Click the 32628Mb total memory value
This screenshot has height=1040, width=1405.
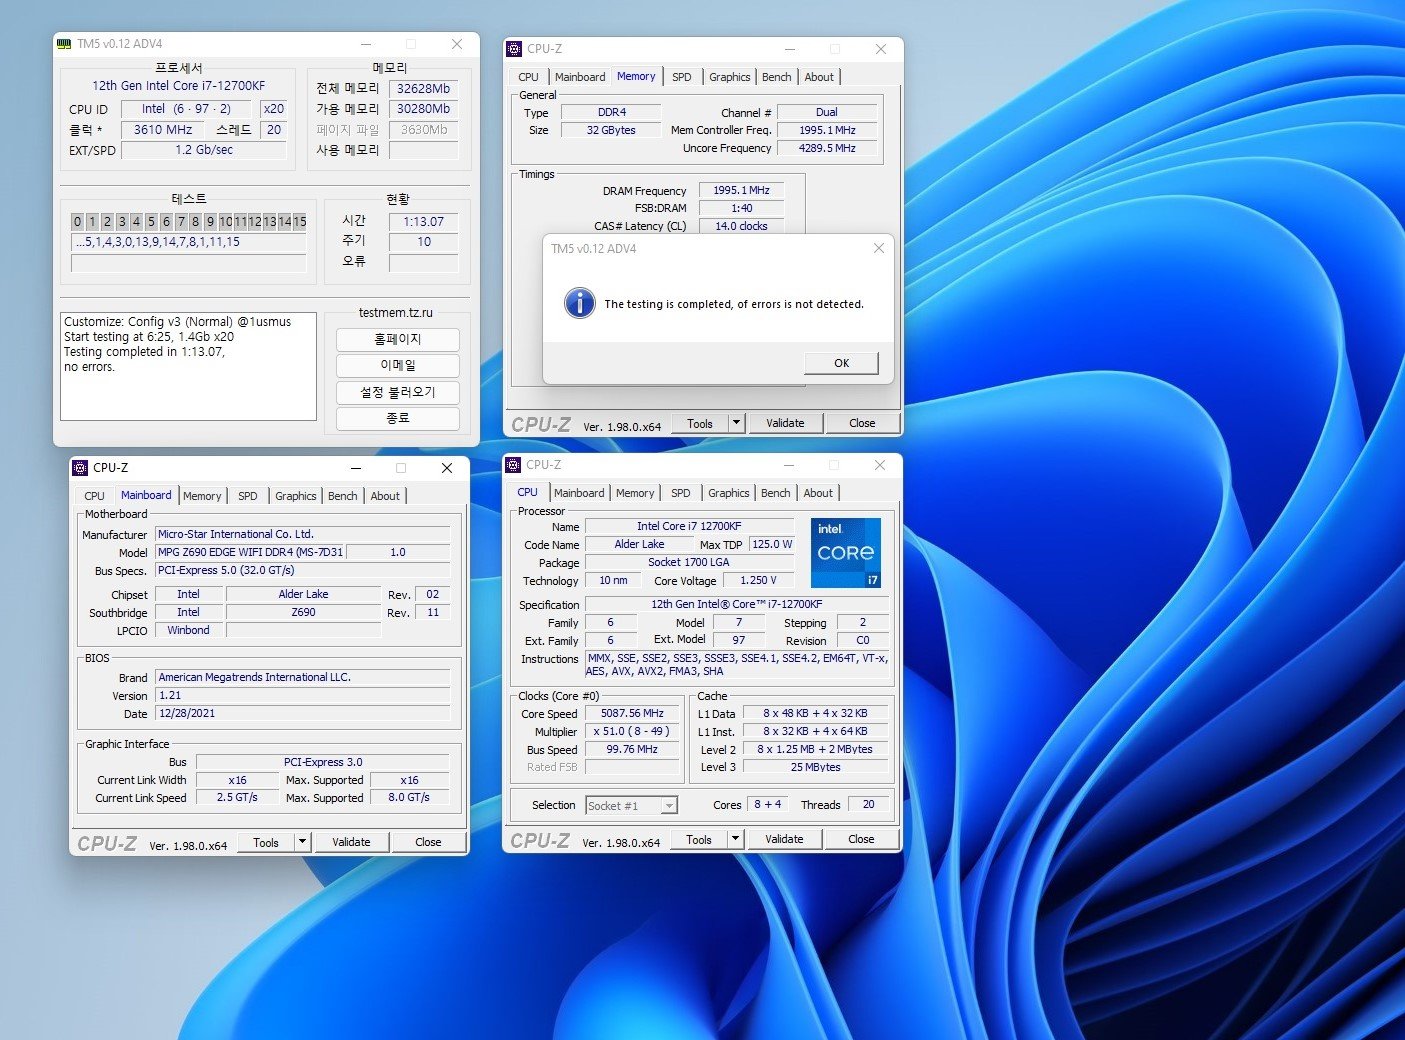pos(424,88)
